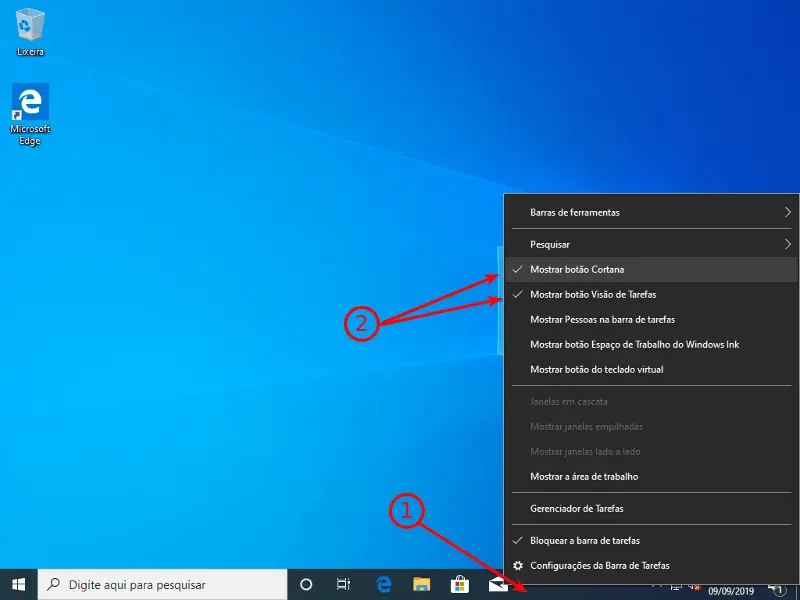Open Microsoft Store from the taskbar
Screen dimensions: 800x600
tap(460, 585)
